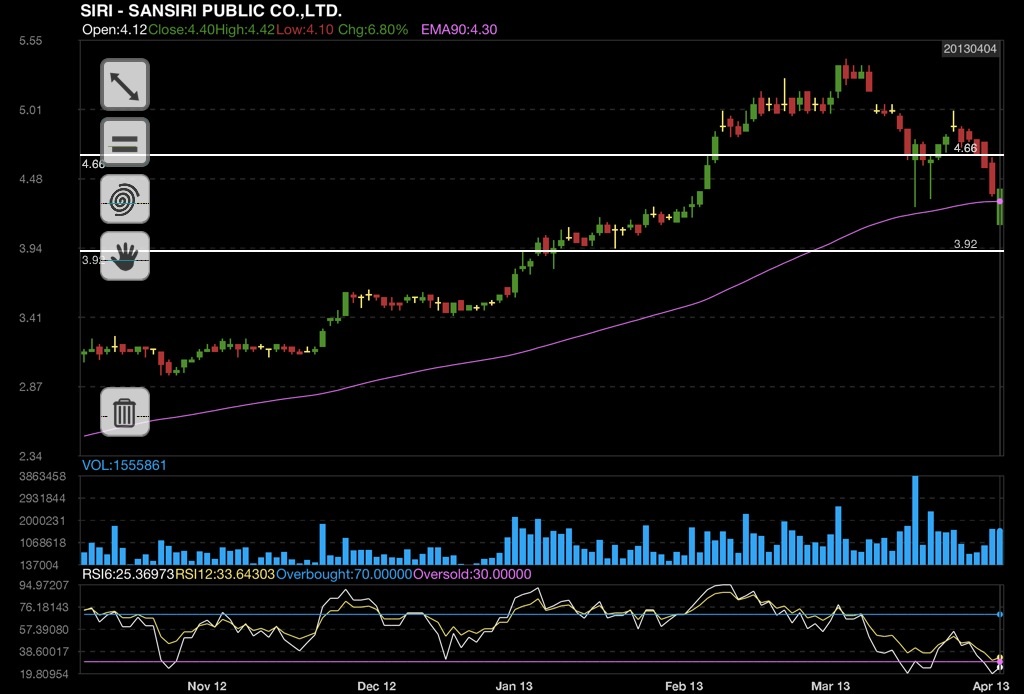Click the 94.97207 RSI axis label
Screen dimensions: 1024x694
tap(44, 585)
